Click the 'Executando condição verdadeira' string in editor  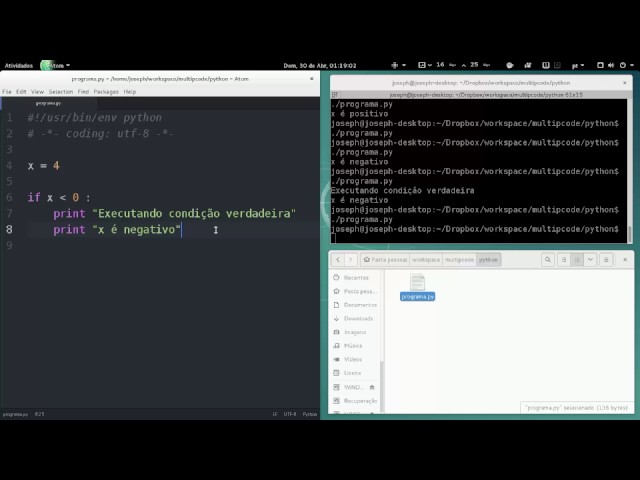194,213
